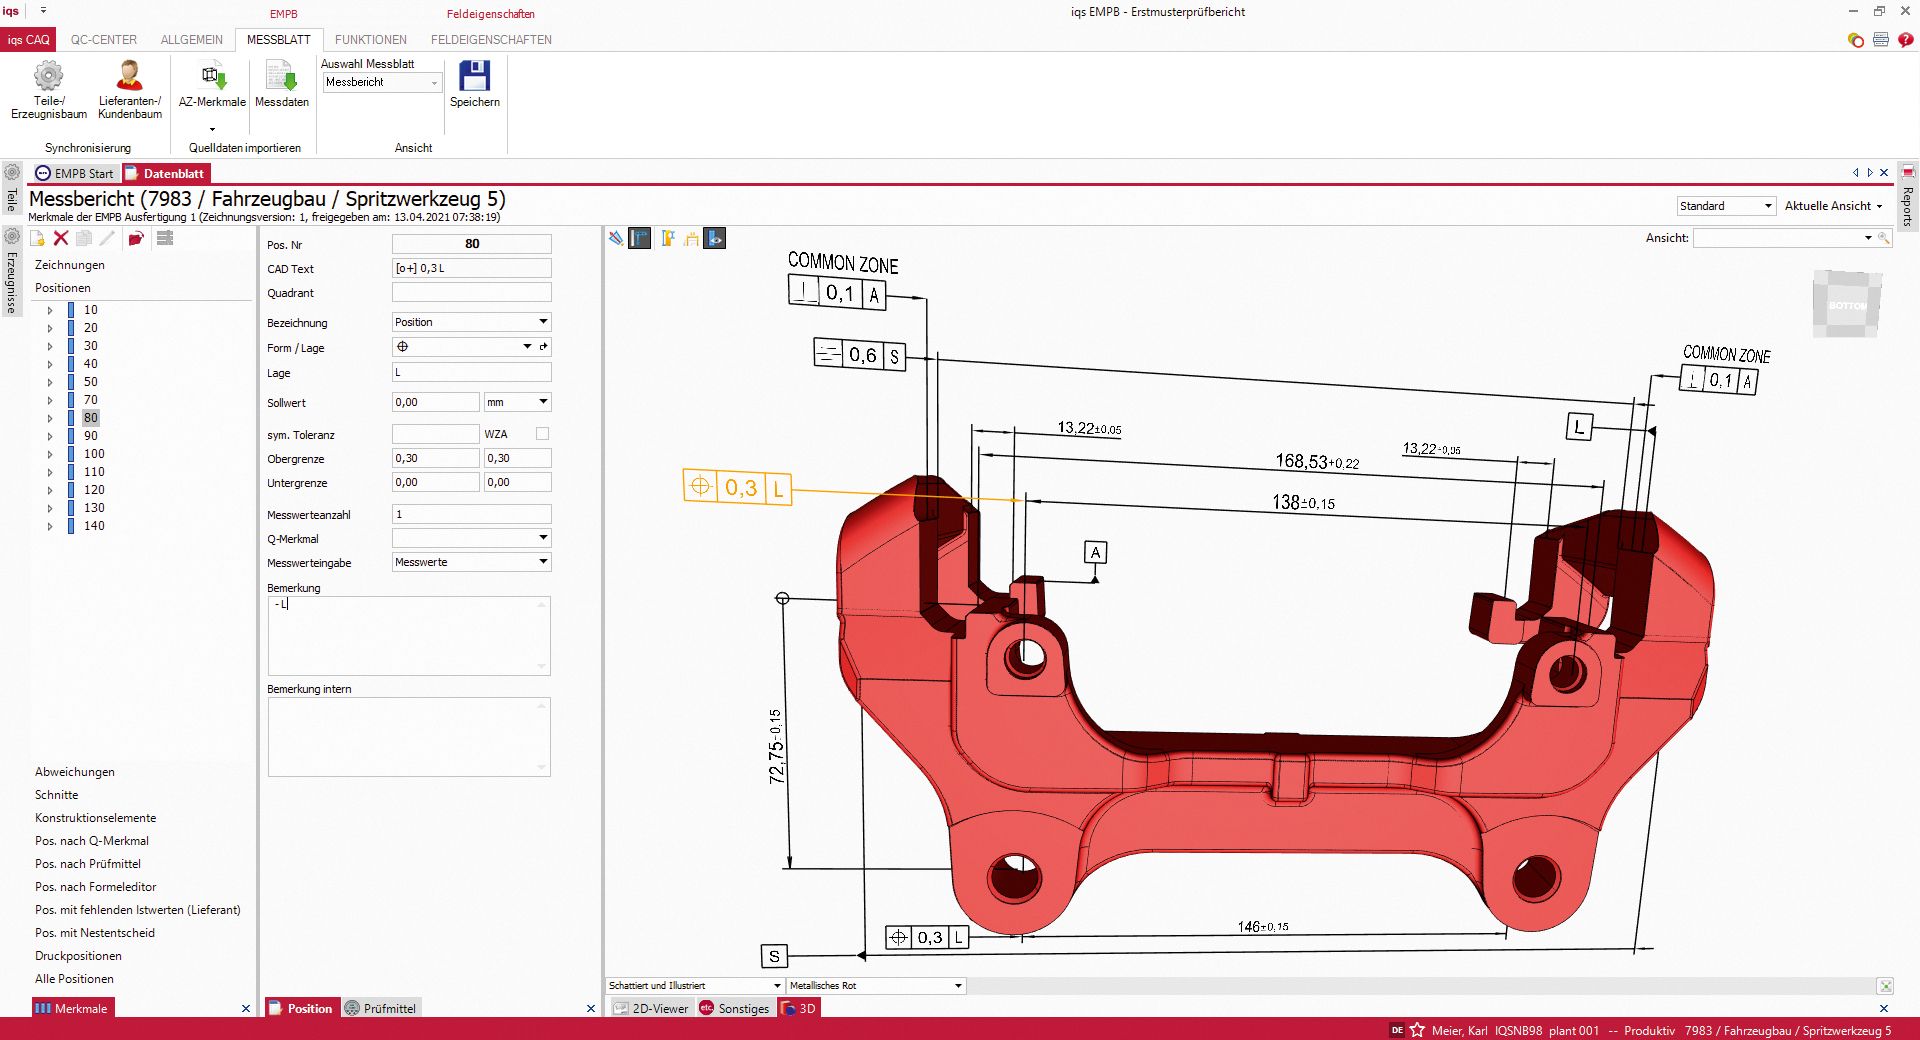
Task: Create new entry with the new-document icon
Action: 37,238
